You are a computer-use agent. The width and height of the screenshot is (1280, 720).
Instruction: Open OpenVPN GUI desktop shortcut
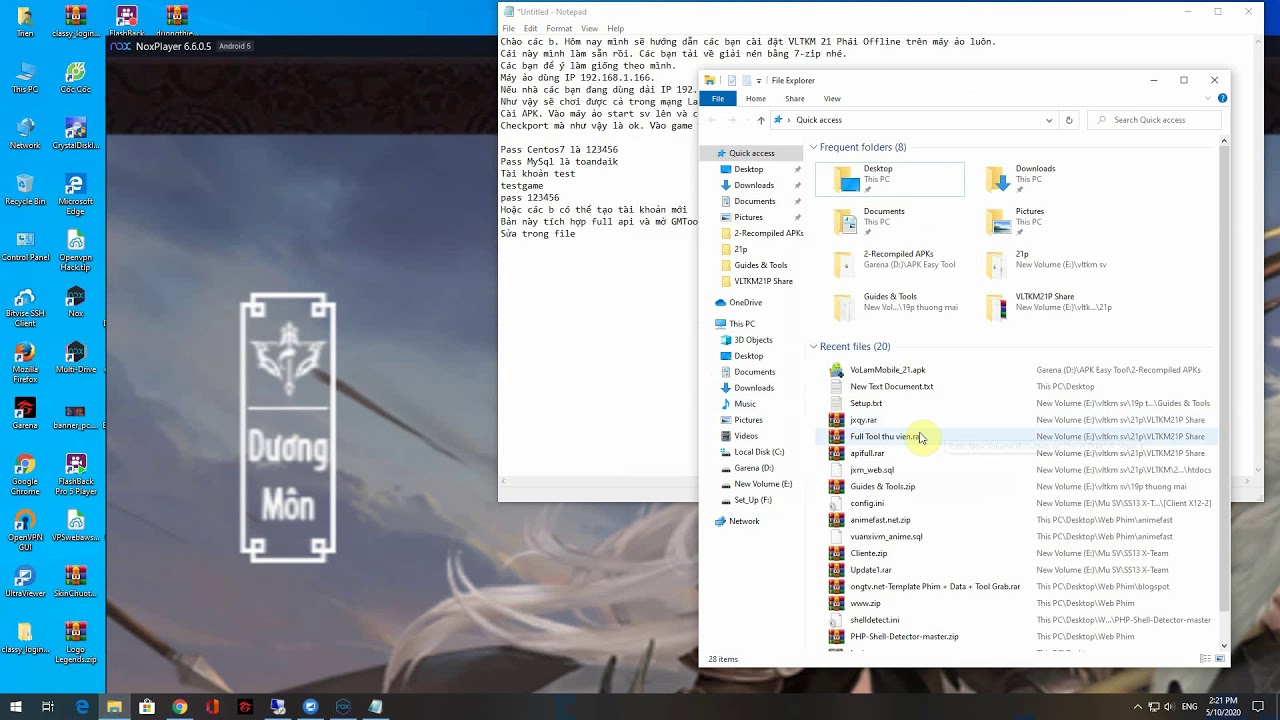pyautogui.click(x=25, y=529)
